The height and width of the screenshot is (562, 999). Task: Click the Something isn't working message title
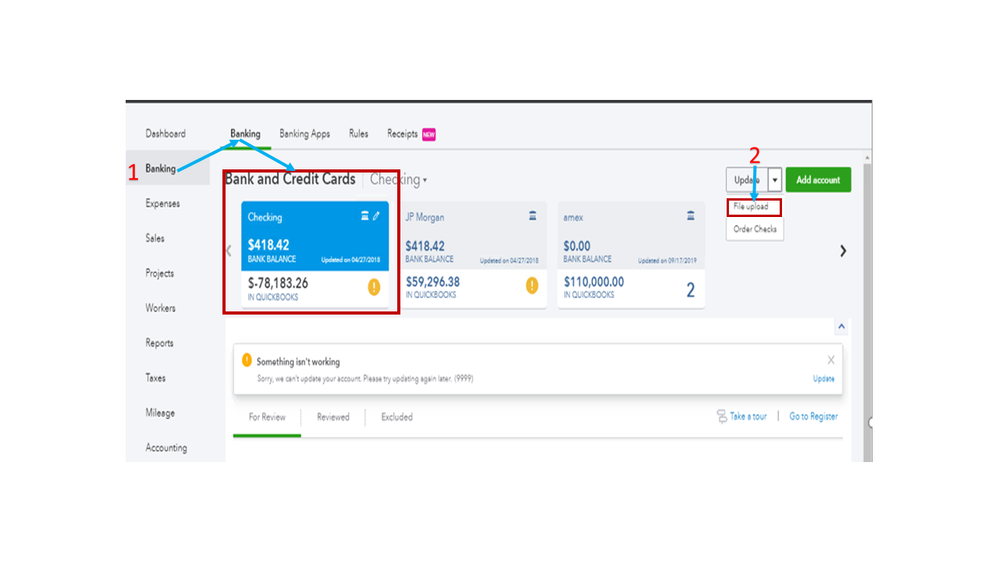(x=298, y=361)
